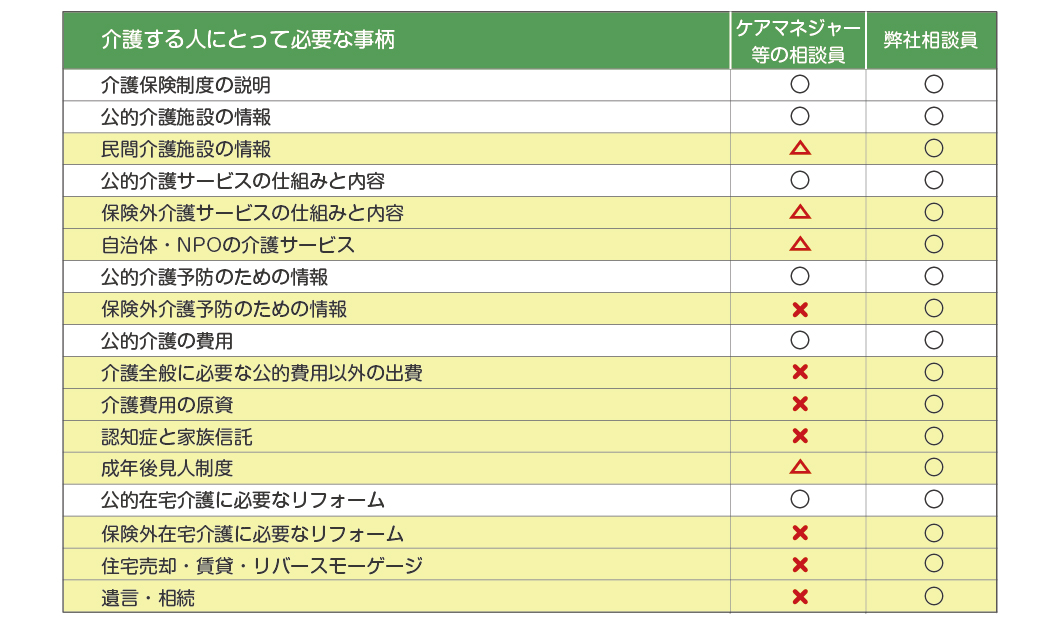This screenshot has height=625, width=1054.
Task: Click the ケアマネジャー circle for 公的介護の費用
Action: [799, 340]
